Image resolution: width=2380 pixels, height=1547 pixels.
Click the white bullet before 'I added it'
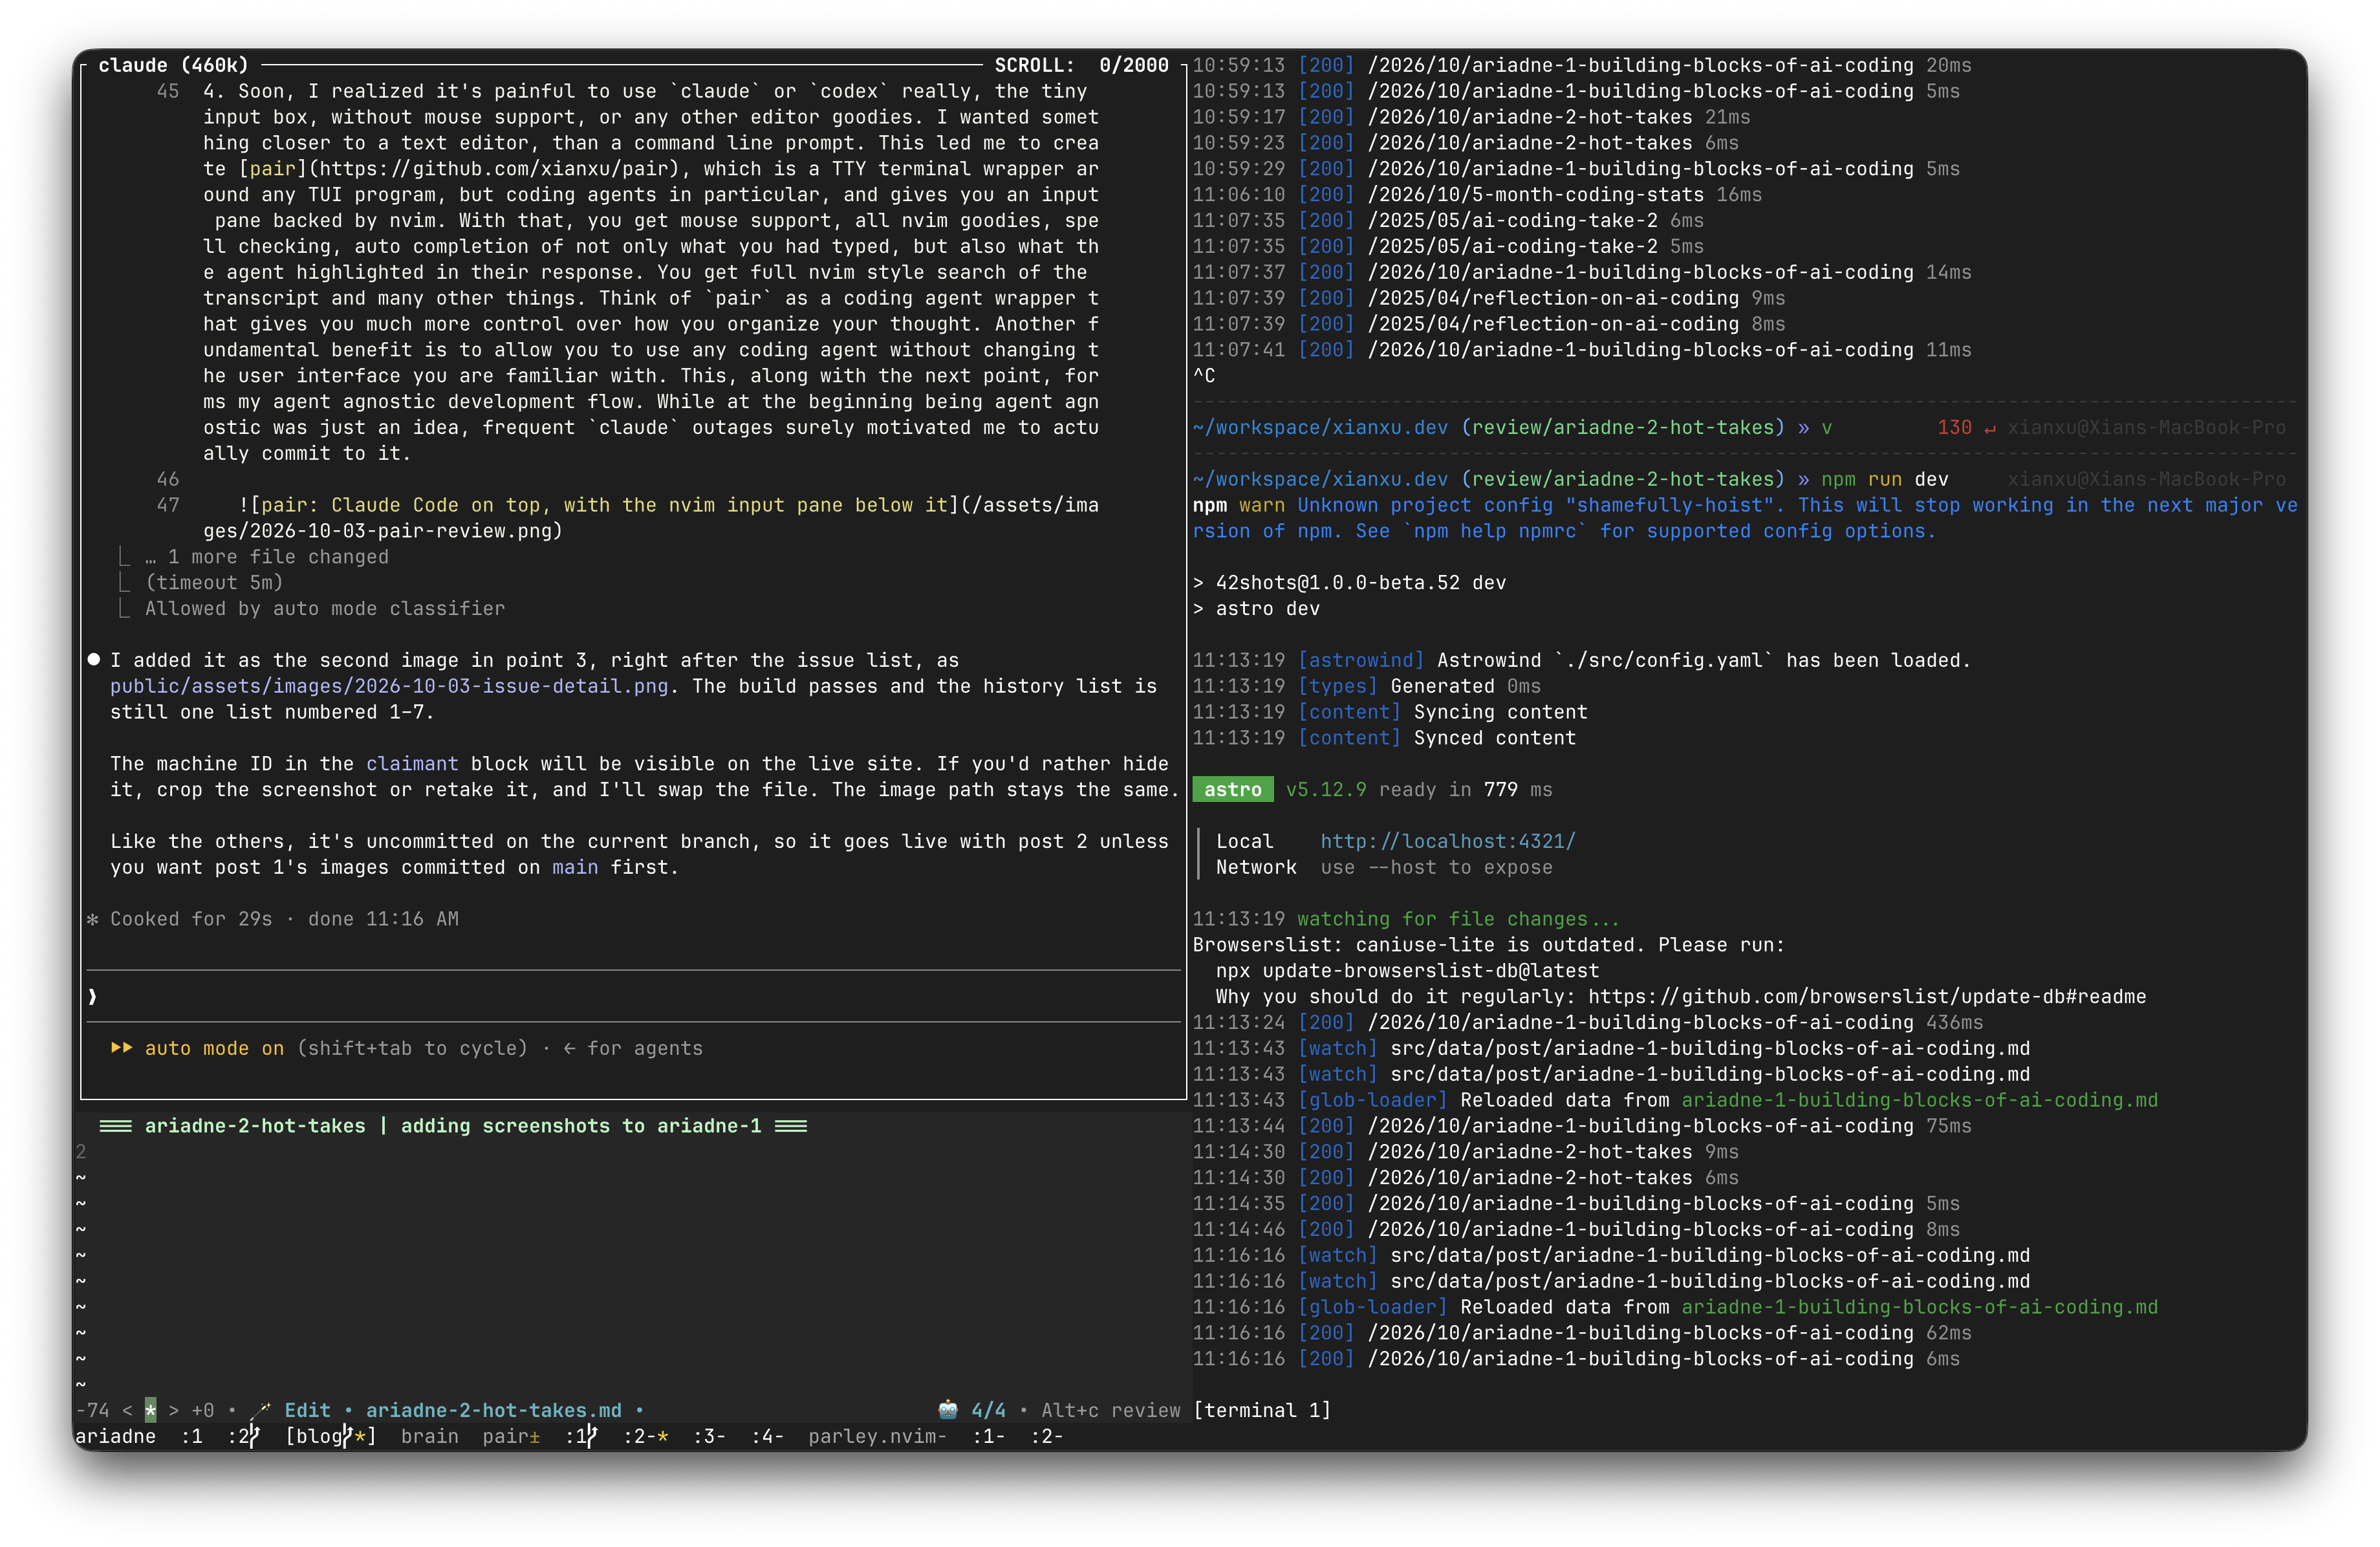pyautogui.click(x=93, y=660)
